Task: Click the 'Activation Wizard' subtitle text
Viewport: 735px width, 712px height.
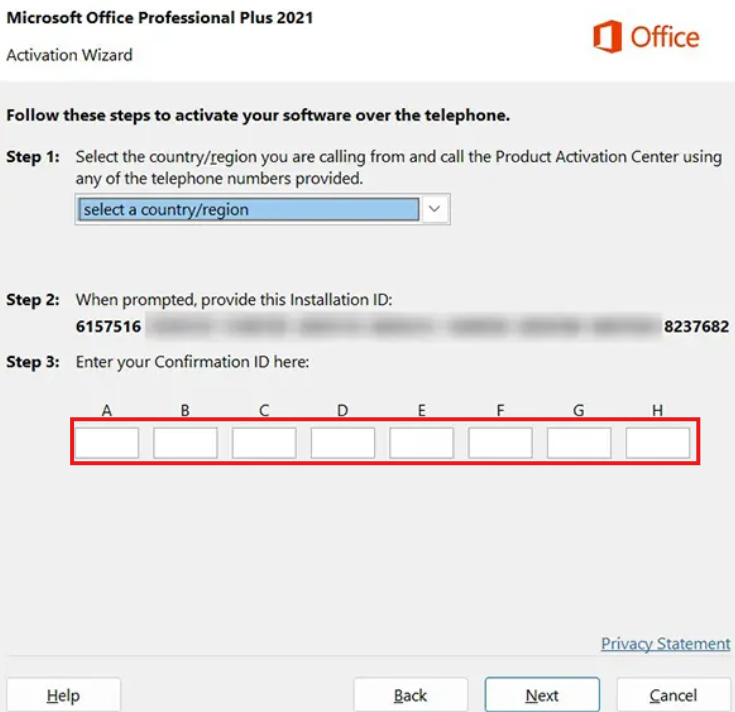Action: tap(69, 55)
